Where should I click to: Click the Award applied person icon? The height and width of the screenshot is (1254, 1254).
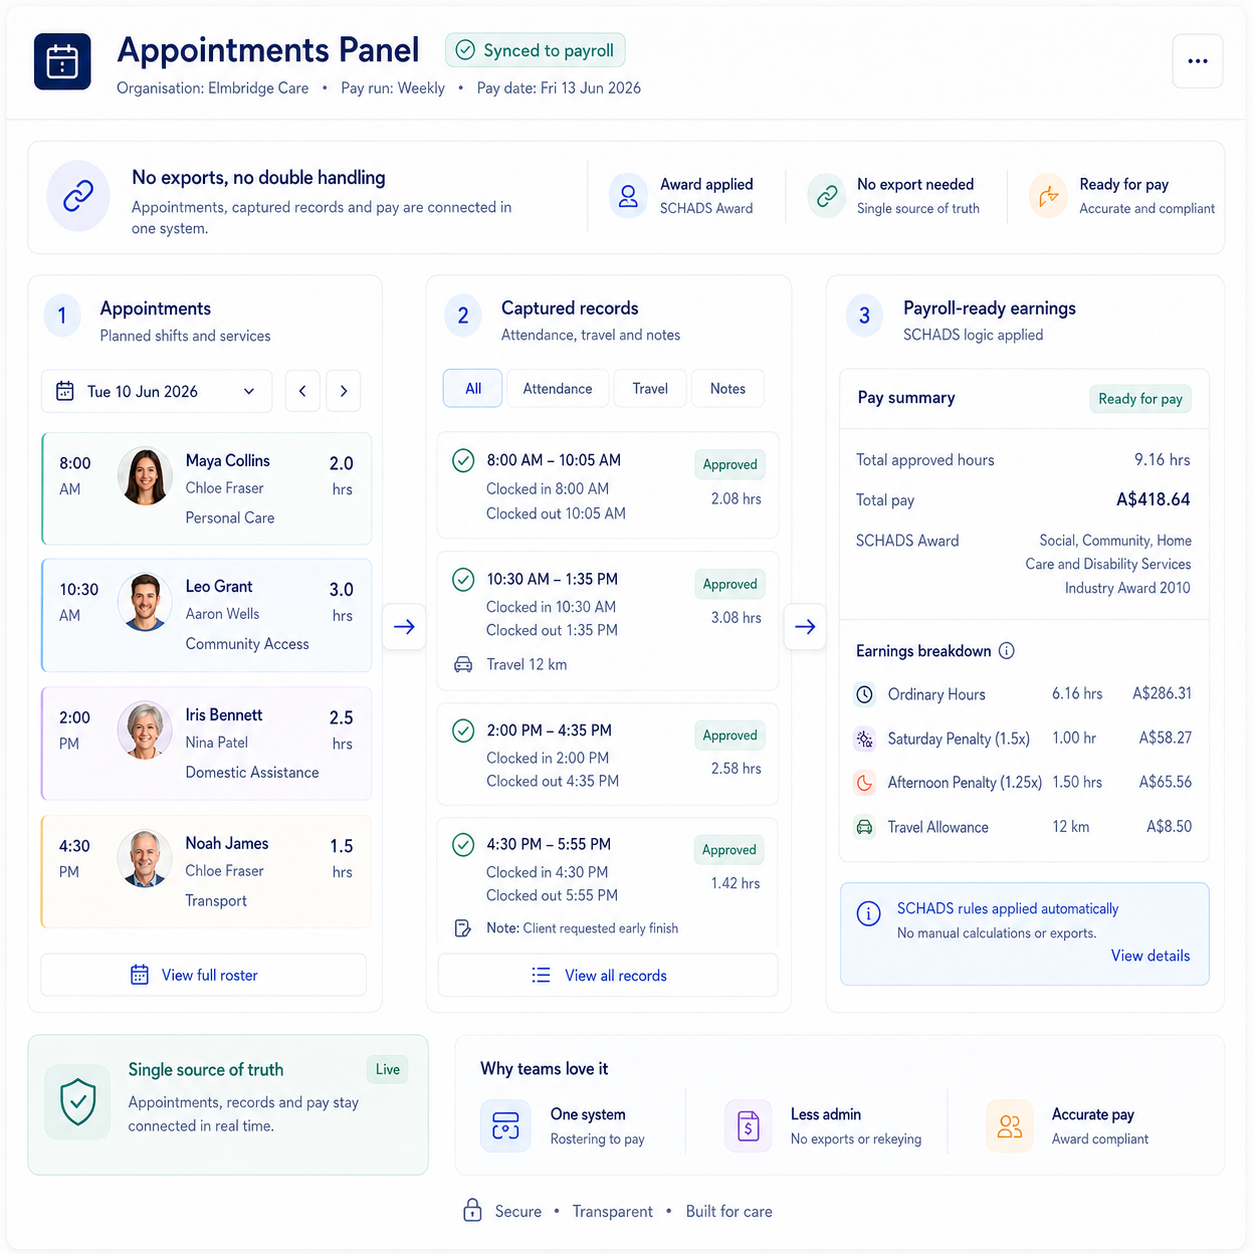[628, 196]
